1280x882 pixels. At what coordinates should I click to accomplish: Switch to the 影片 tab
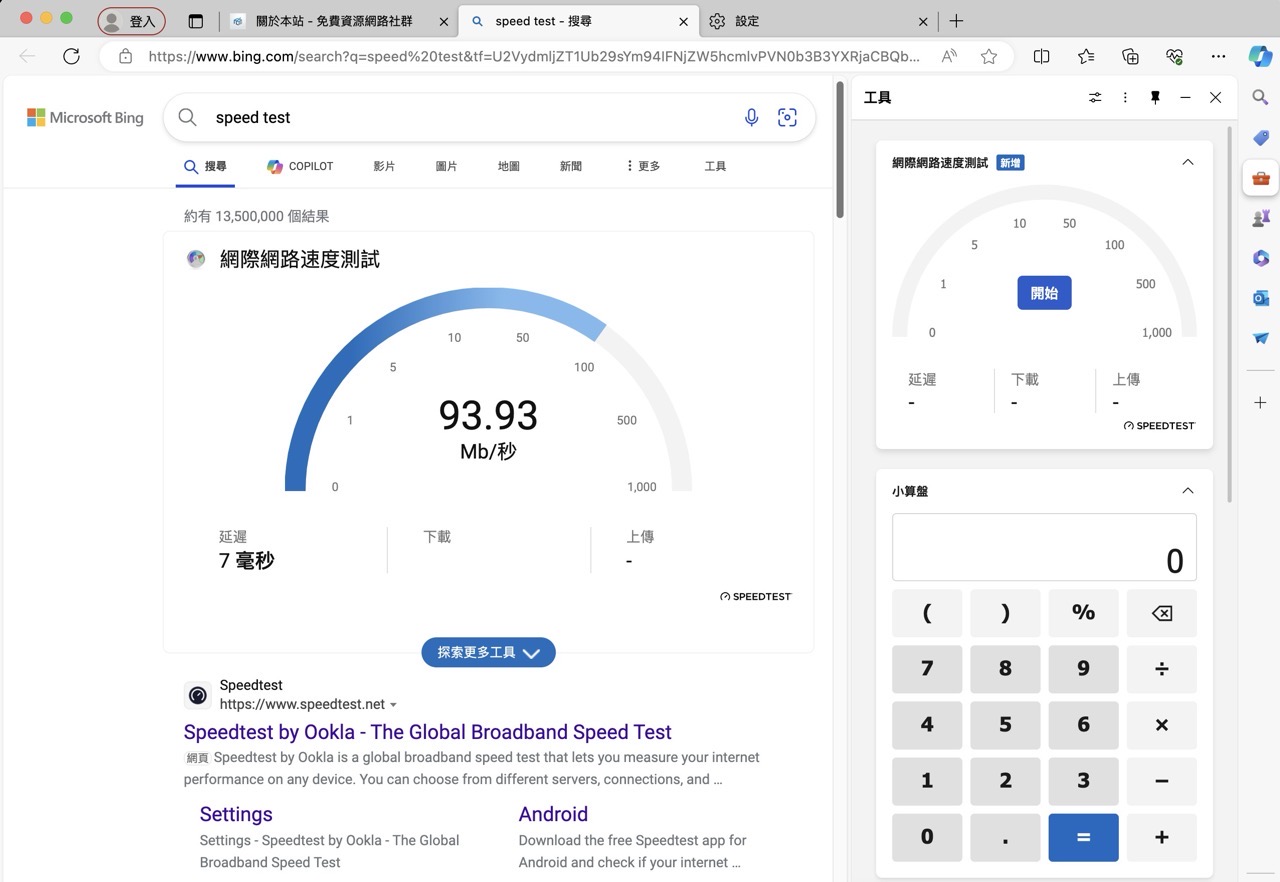click(x=384, y=166)
